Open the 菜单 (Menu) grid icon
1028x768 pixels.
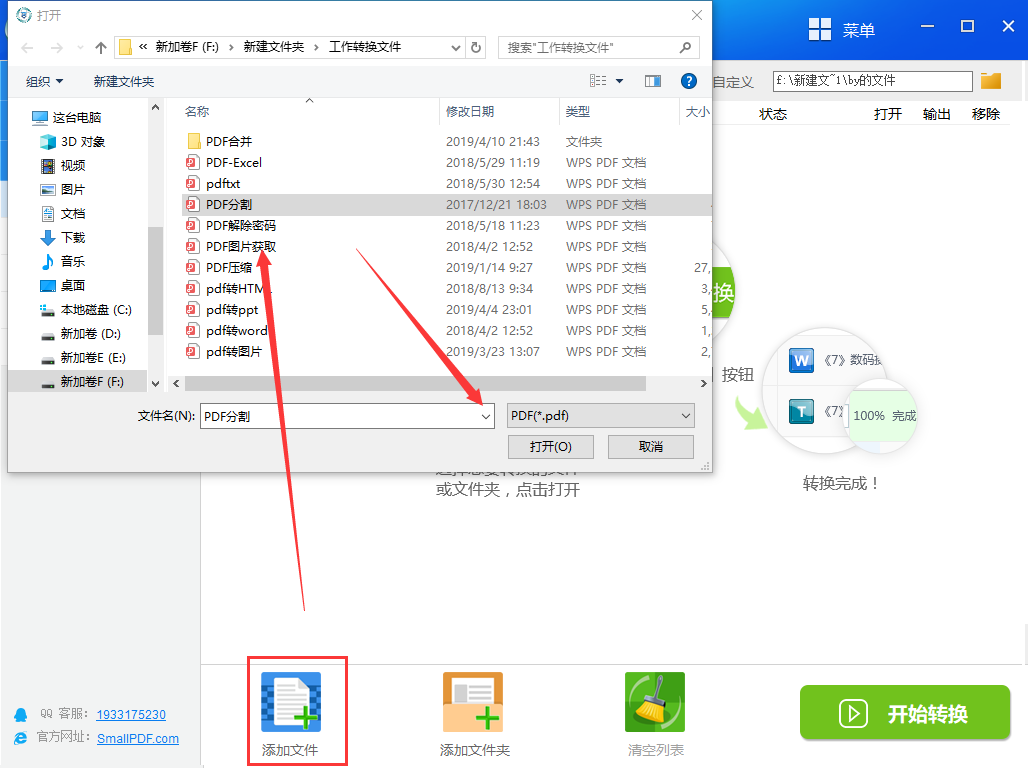820,30
